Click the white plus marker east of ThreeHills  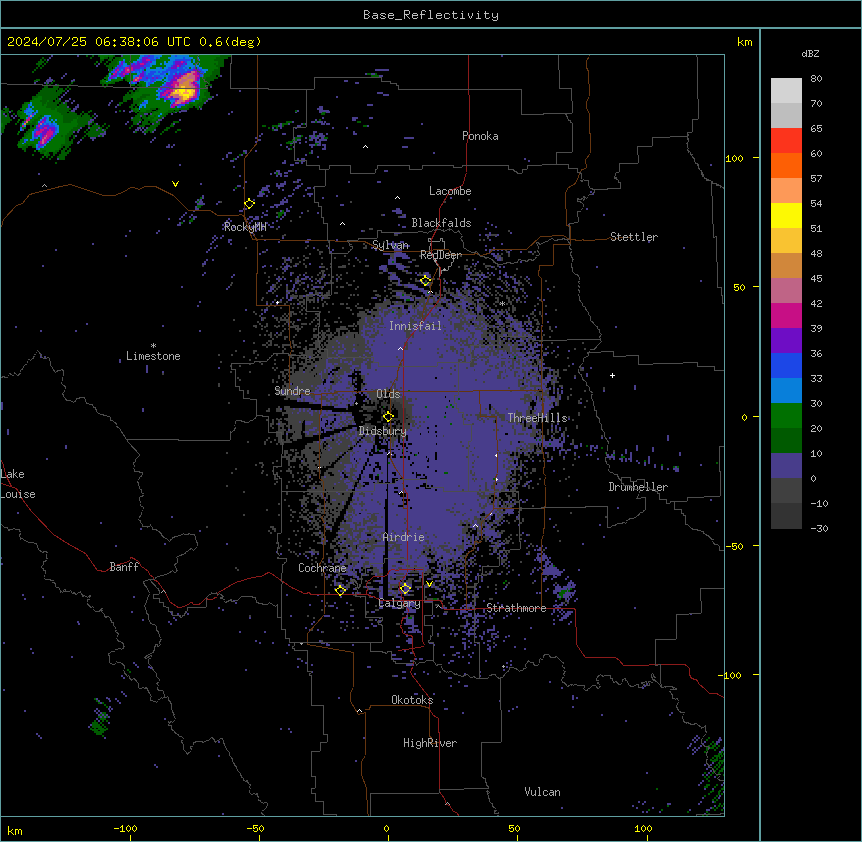(x=612, y=375)
